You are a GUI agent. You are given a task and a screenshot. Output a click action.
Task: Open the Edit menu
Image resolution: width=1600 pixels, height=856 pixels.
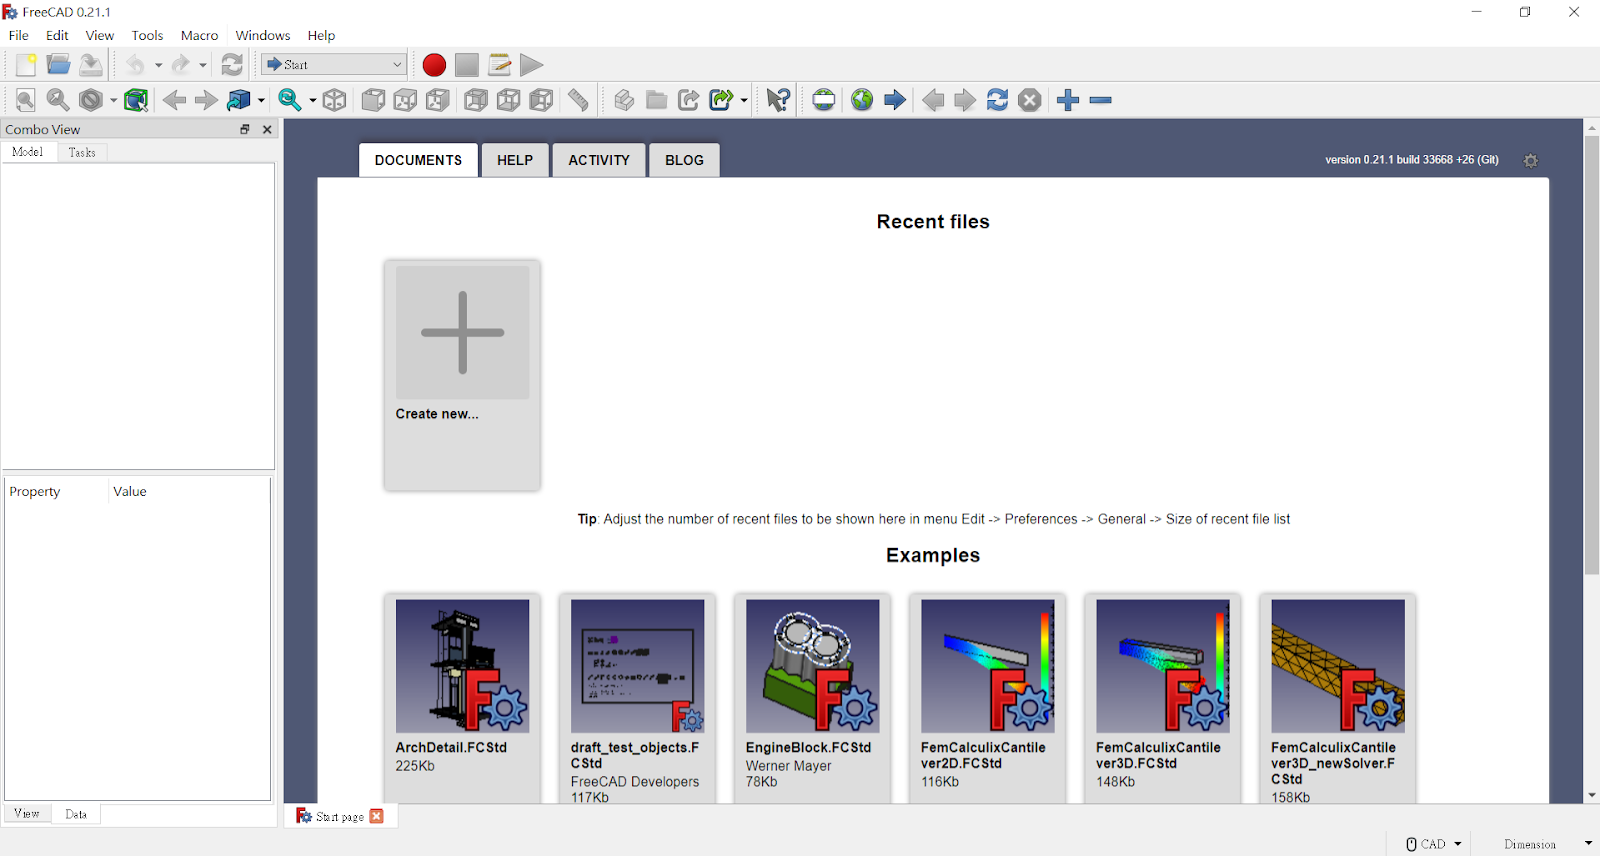57,35
